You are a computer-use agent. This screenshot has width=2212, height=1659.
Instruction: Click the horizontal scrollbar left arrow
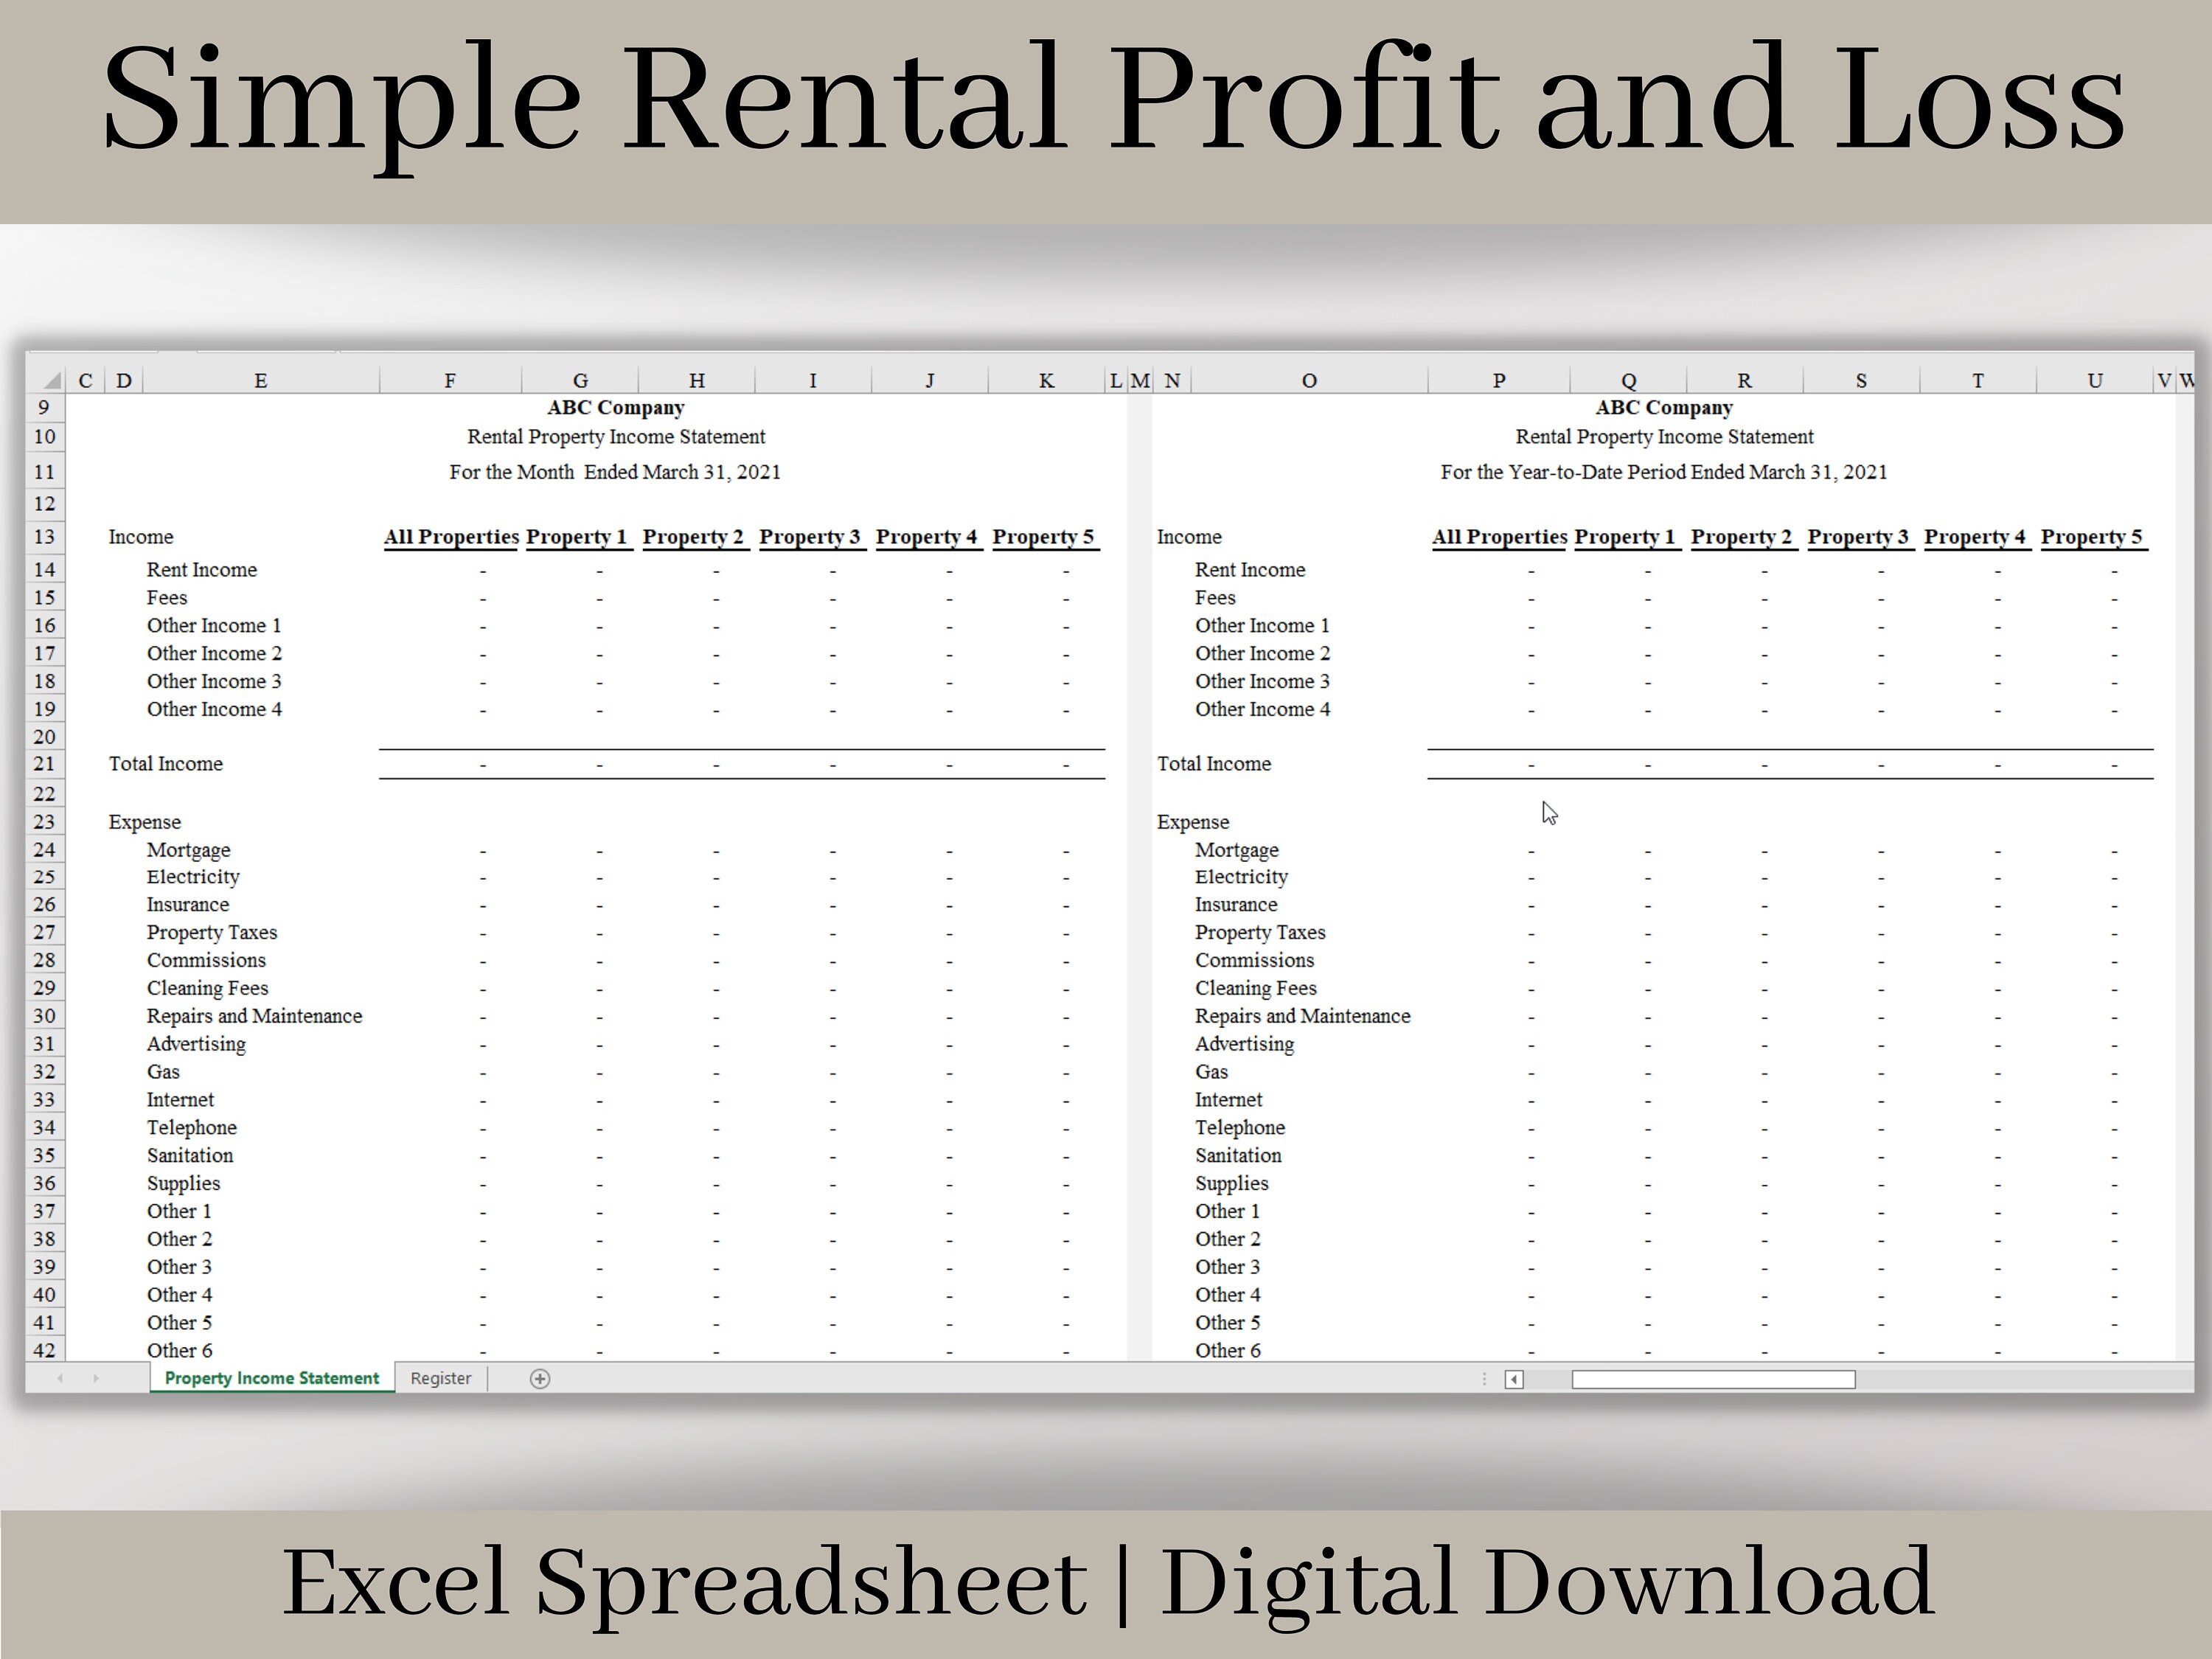(1516, 1379)
